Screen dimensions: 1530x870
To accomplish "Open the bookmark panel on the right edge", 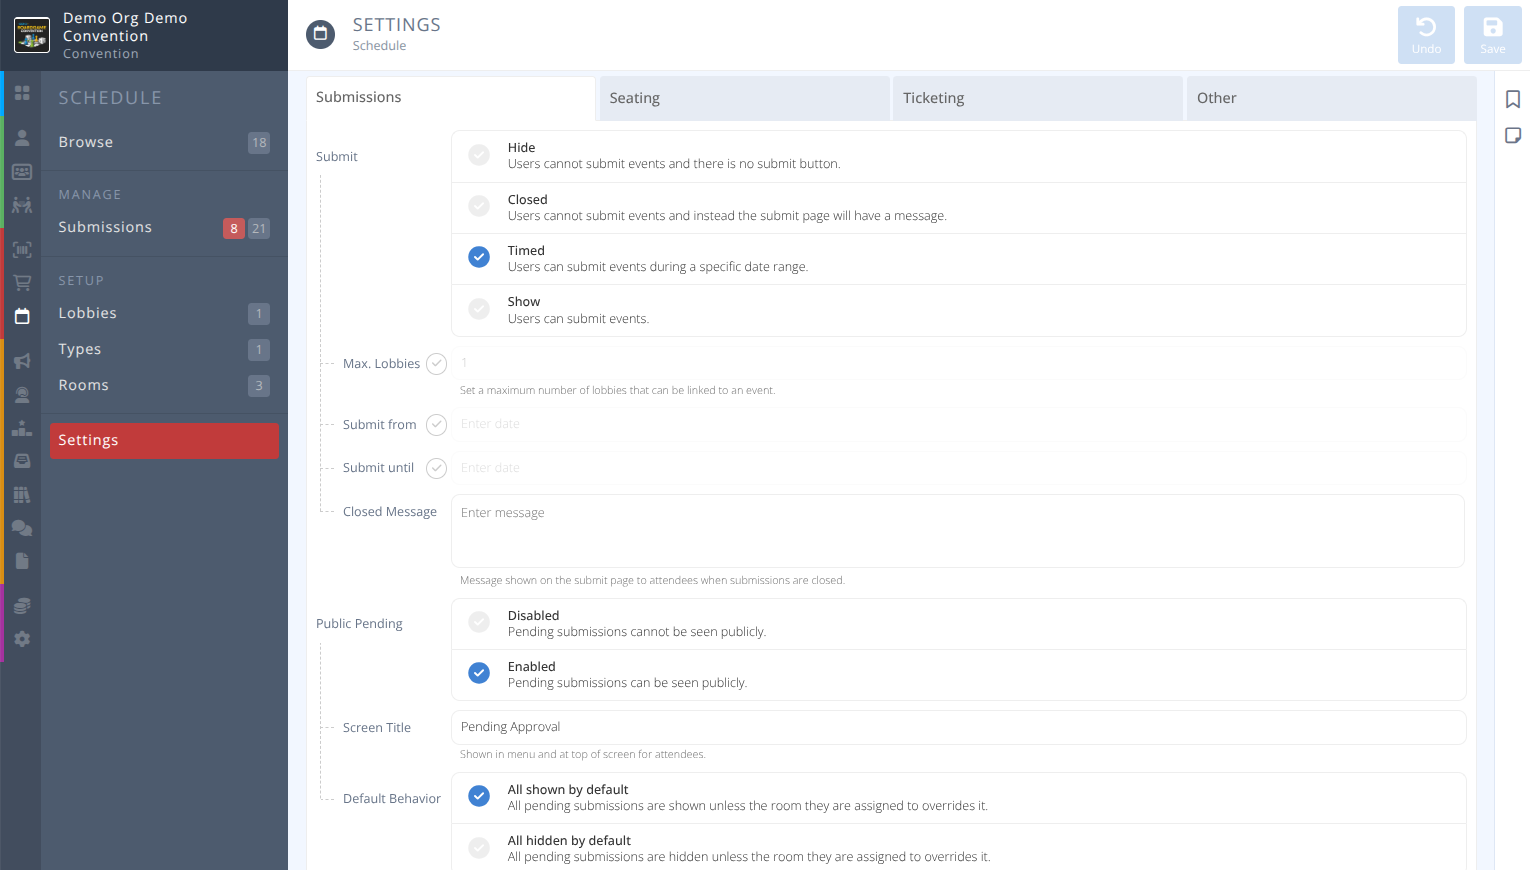I will click(x=1512, y=99).
